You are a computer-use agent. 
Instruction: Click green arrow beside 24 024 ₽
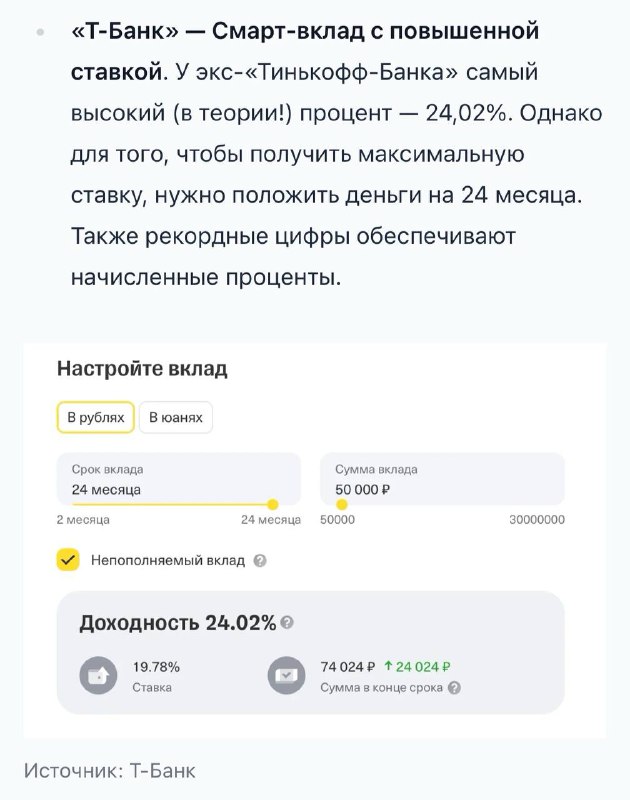388,666
